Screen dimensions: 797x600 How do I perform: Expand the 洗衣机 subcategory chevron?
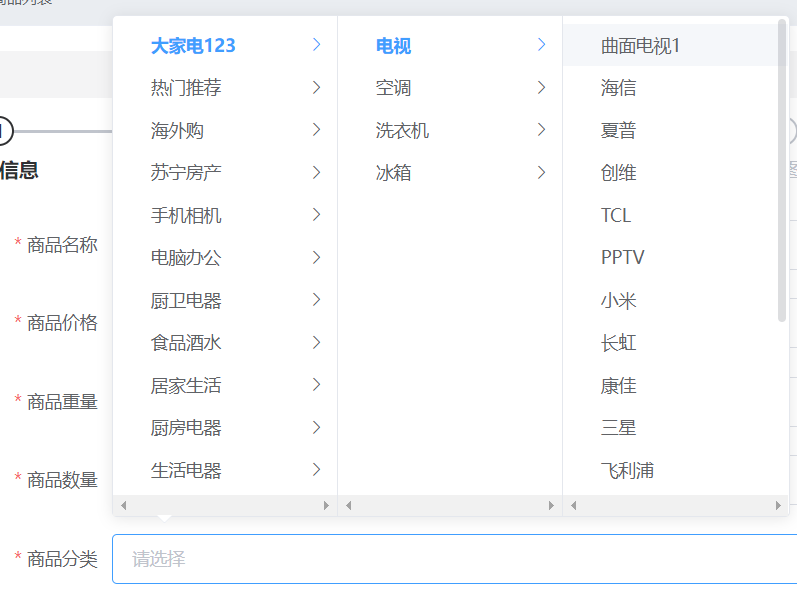click(541, 130)
